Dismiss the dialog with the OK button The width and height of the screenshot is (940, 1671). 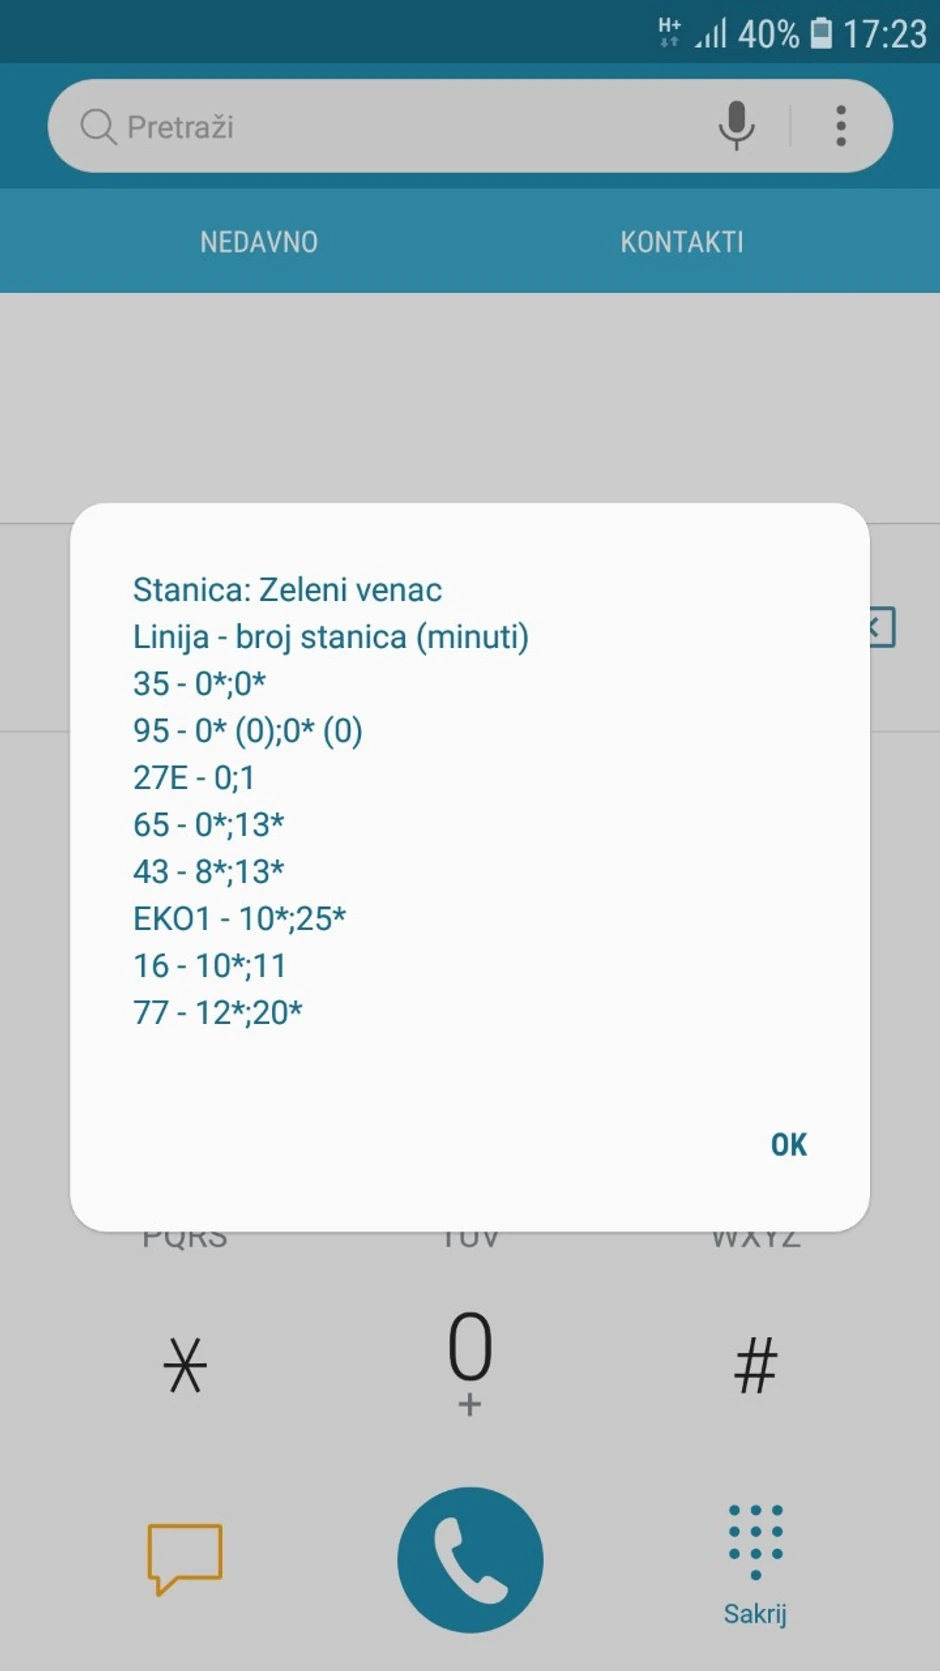[788, 1144]
